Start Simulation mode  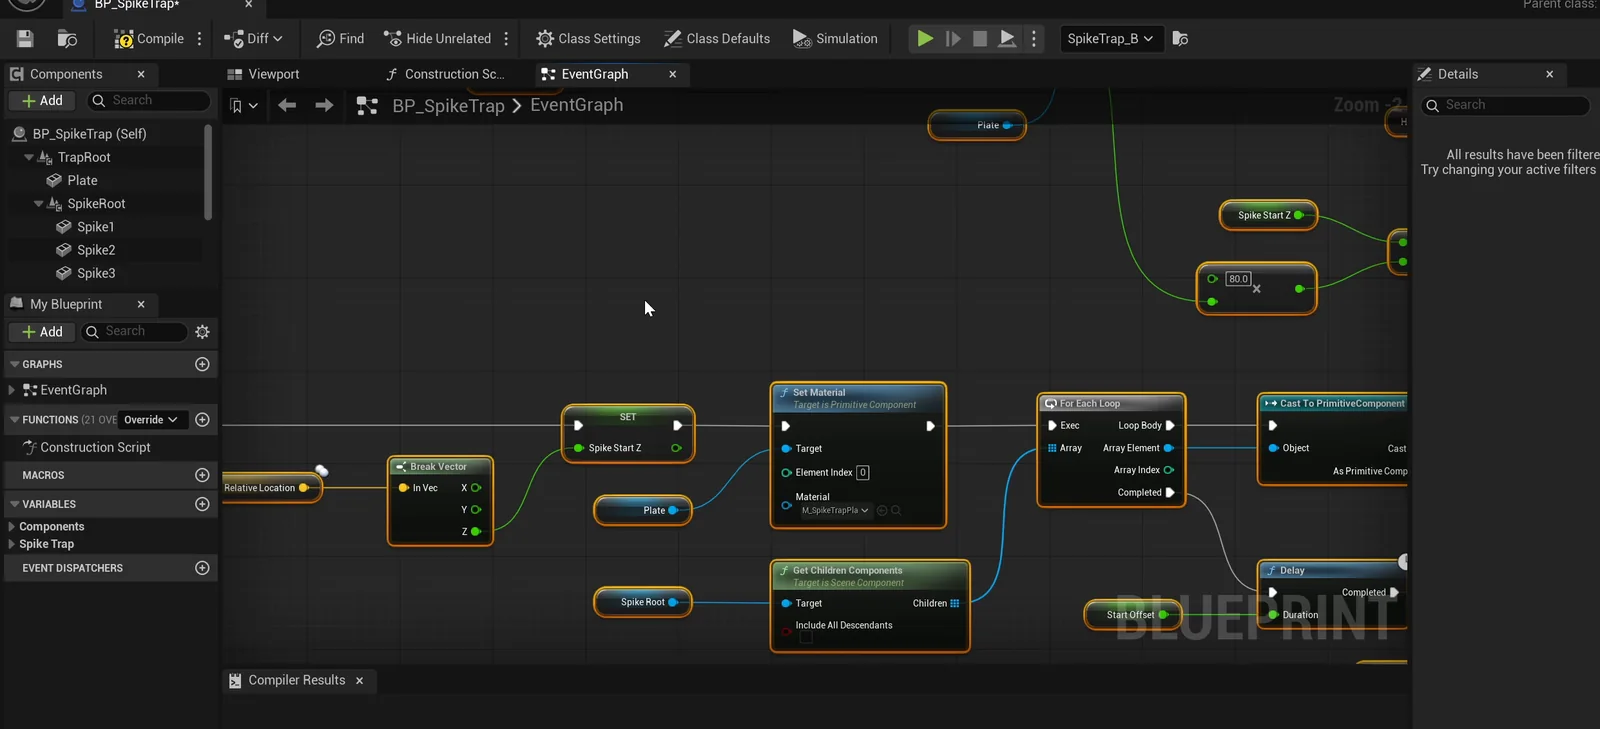point(835,39)
